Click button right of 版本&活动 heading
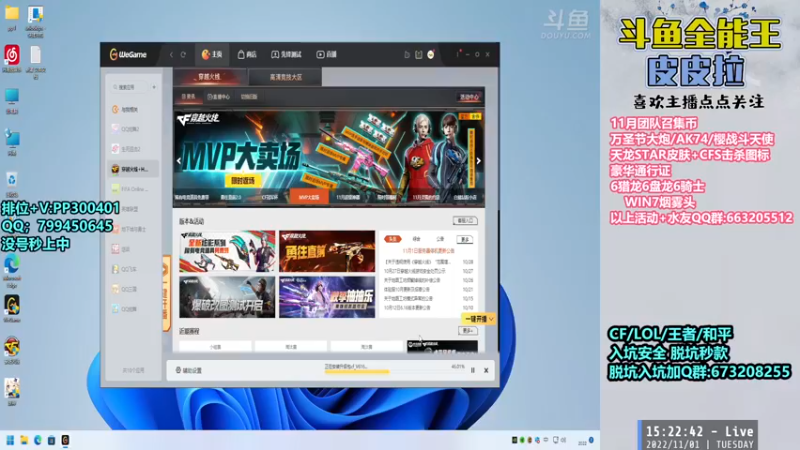This screenshot has height=450, width=800. tap(465, 220)
